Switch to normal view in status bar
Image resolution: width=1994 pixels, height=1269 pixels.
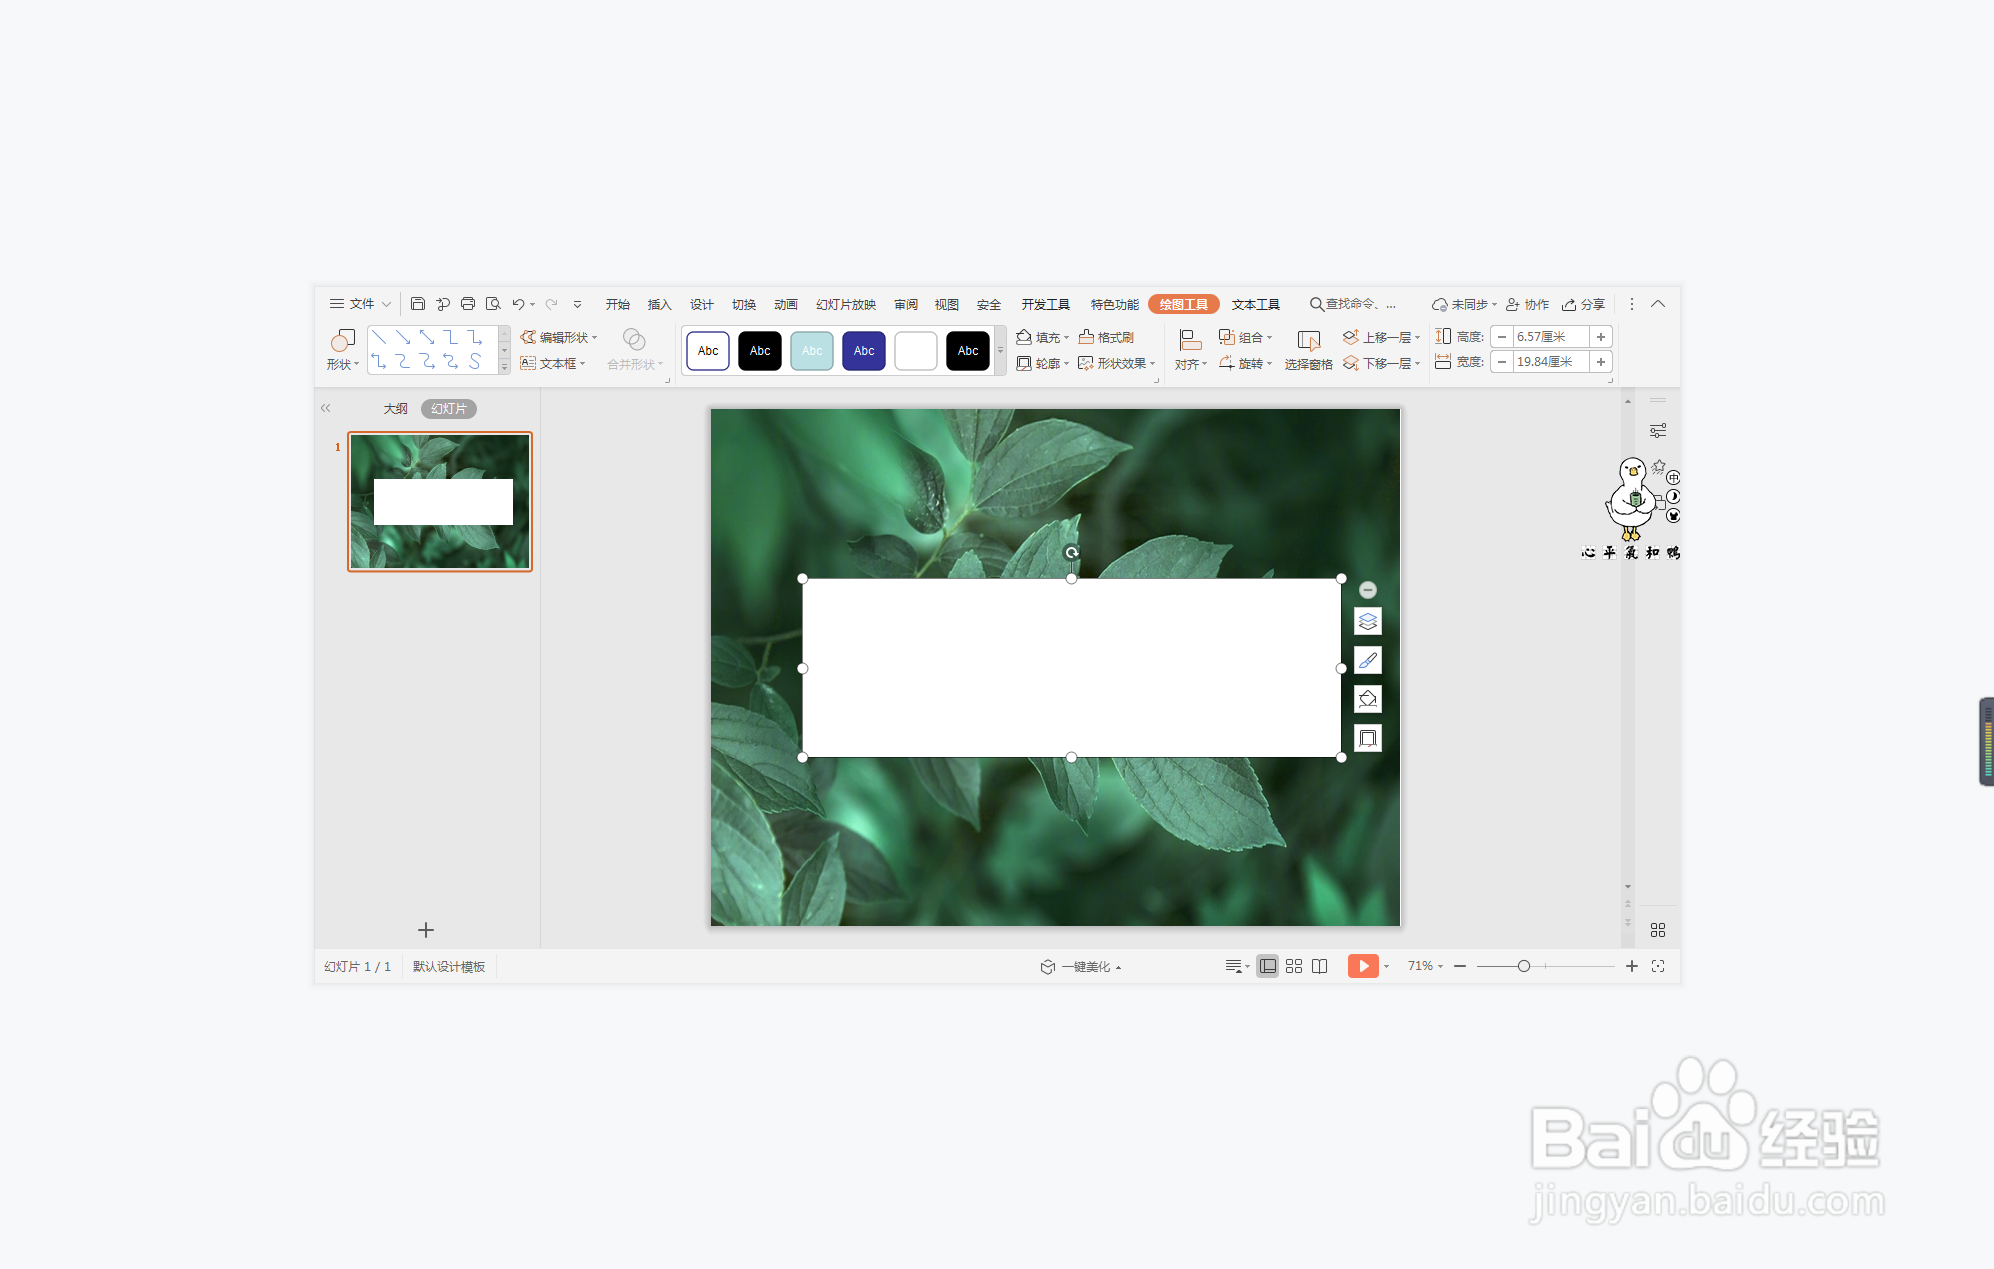pyautogui.click(x=1267, y=966)
